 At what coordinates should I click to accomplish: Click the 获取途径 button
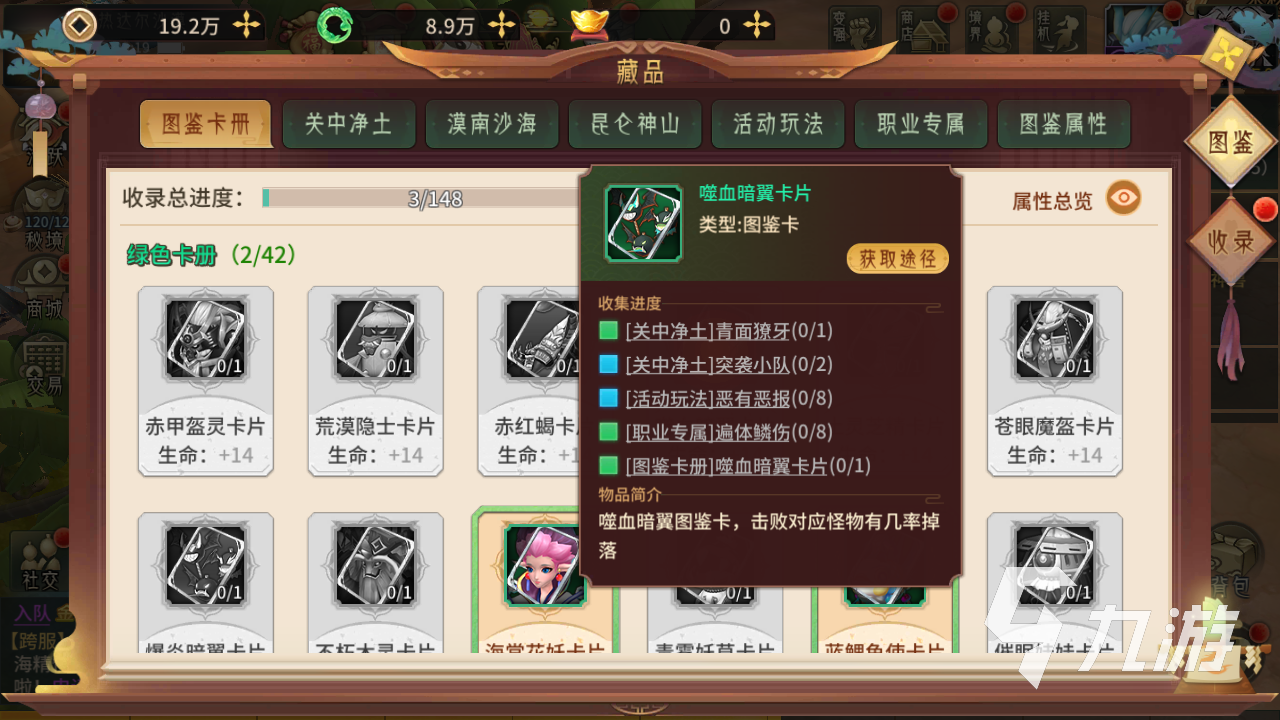tap(897, 259)
